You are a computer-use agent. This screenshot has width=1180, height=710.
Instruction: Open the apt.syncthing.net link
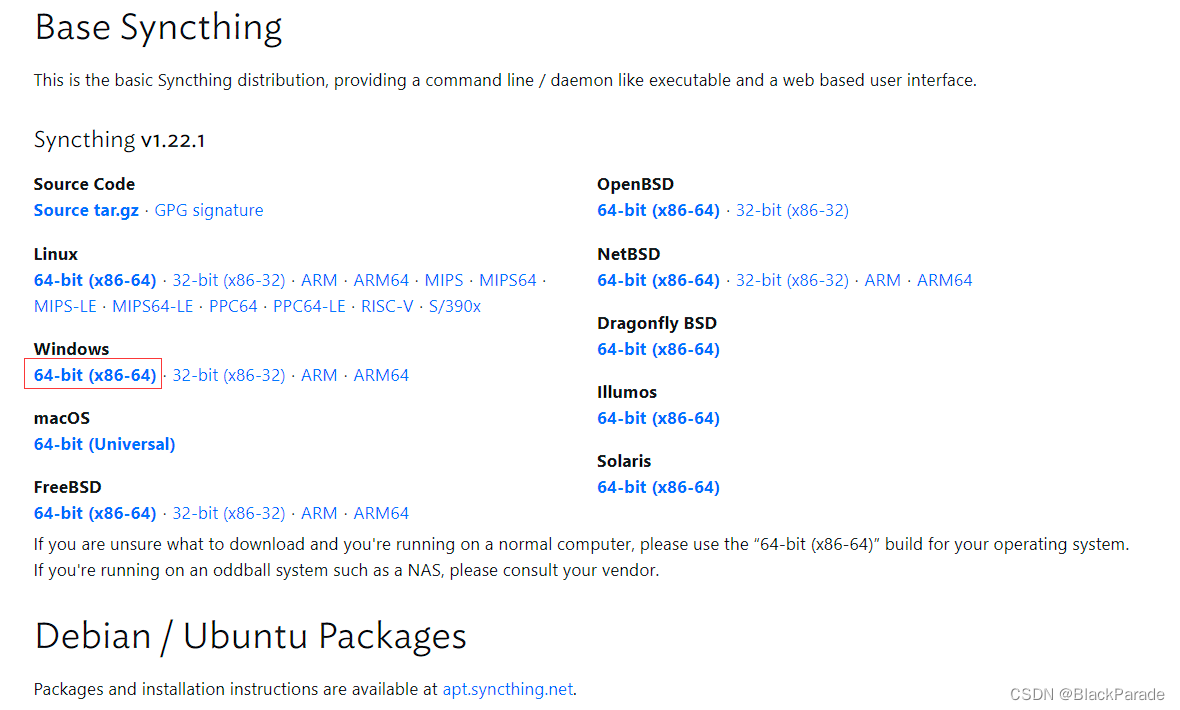tap(508, 689)
